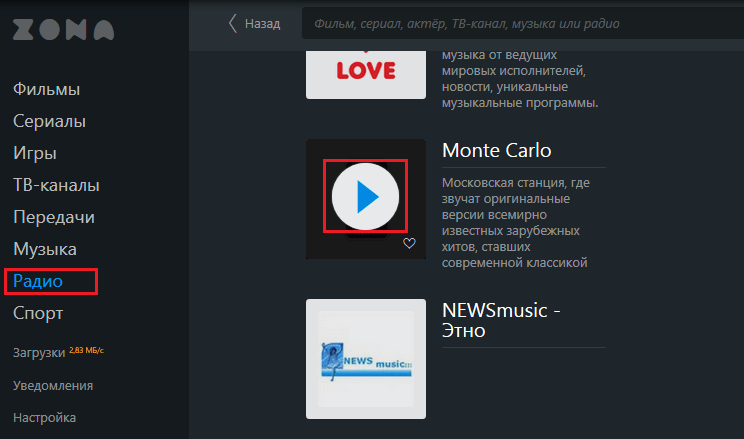Open the Игры section
The height and width of the screenshot is (439, 744).
[x=35, y=153]
